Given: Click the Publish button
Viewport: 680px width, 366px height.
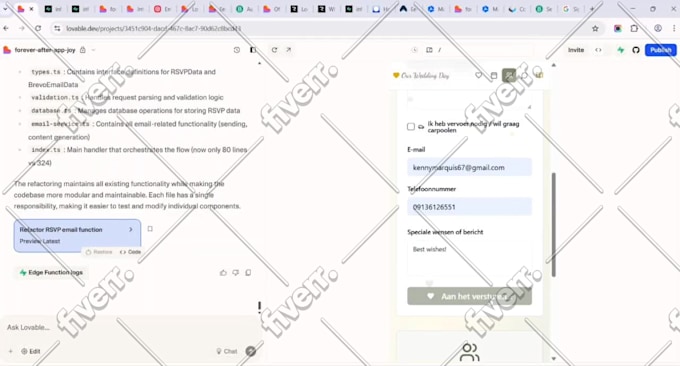Looking at the screenshot, I should [x=660, y=50].
